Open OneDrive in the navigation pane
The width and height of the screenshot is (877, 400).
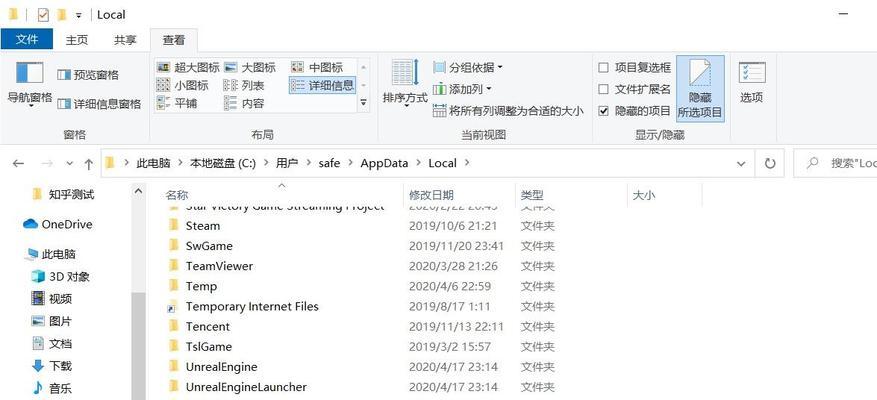coord(58,224)
